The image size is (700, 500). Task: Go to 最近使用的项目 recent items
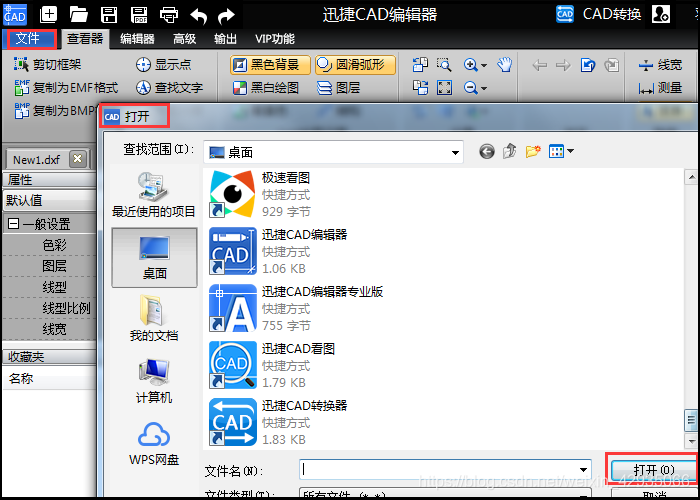pos(154,195)
